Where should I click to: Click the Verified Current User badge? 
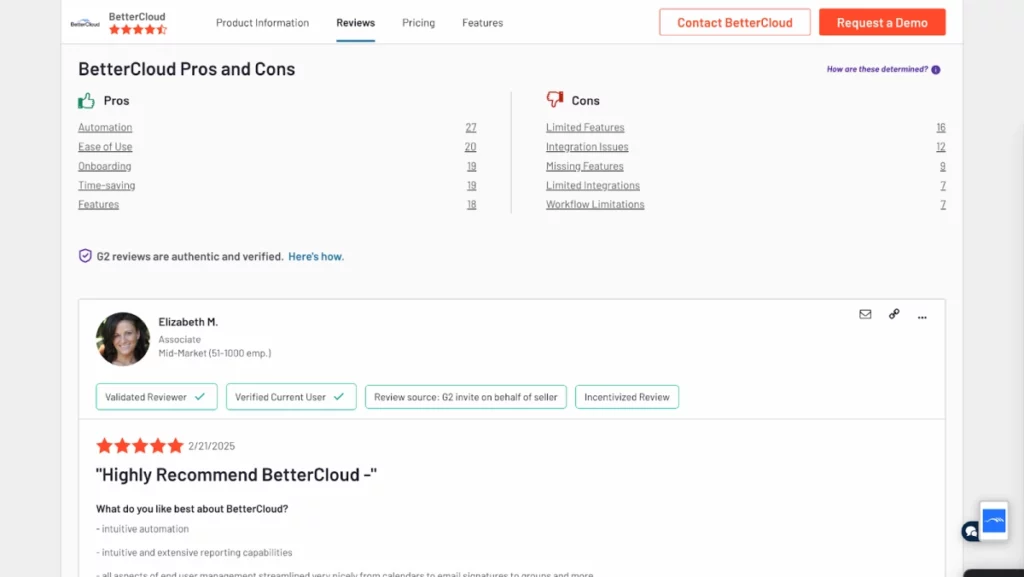click(291, 397)
